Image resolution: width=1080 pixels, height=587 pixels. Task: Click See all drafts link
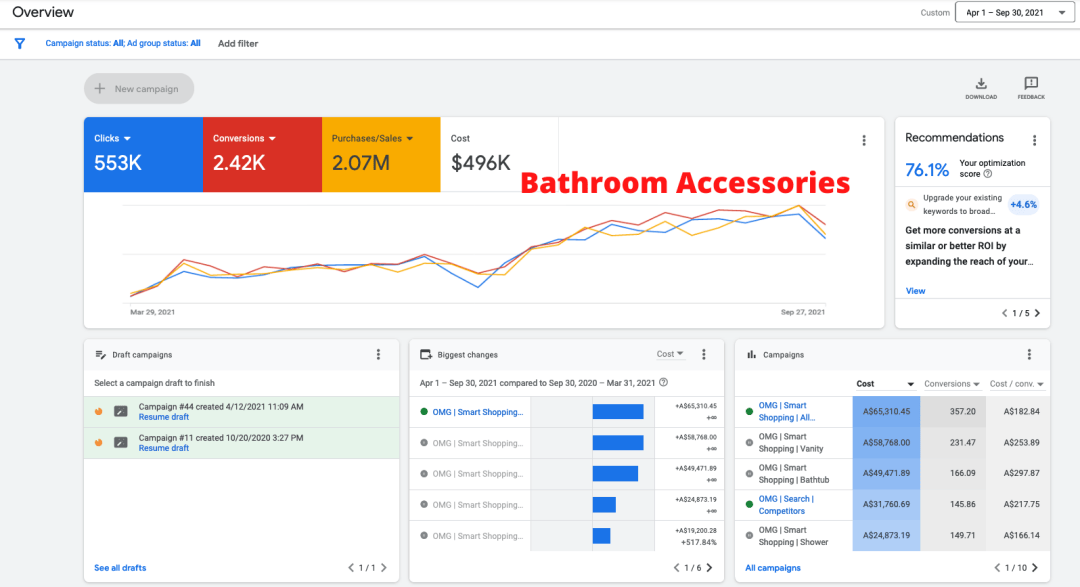(120, 568)
